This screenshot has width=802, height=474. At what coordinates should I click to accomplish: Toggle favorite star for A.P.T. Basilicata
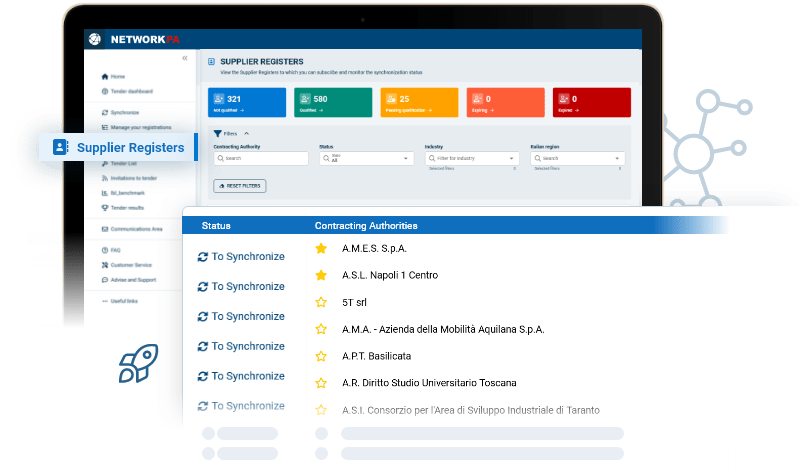click(321, 356)
